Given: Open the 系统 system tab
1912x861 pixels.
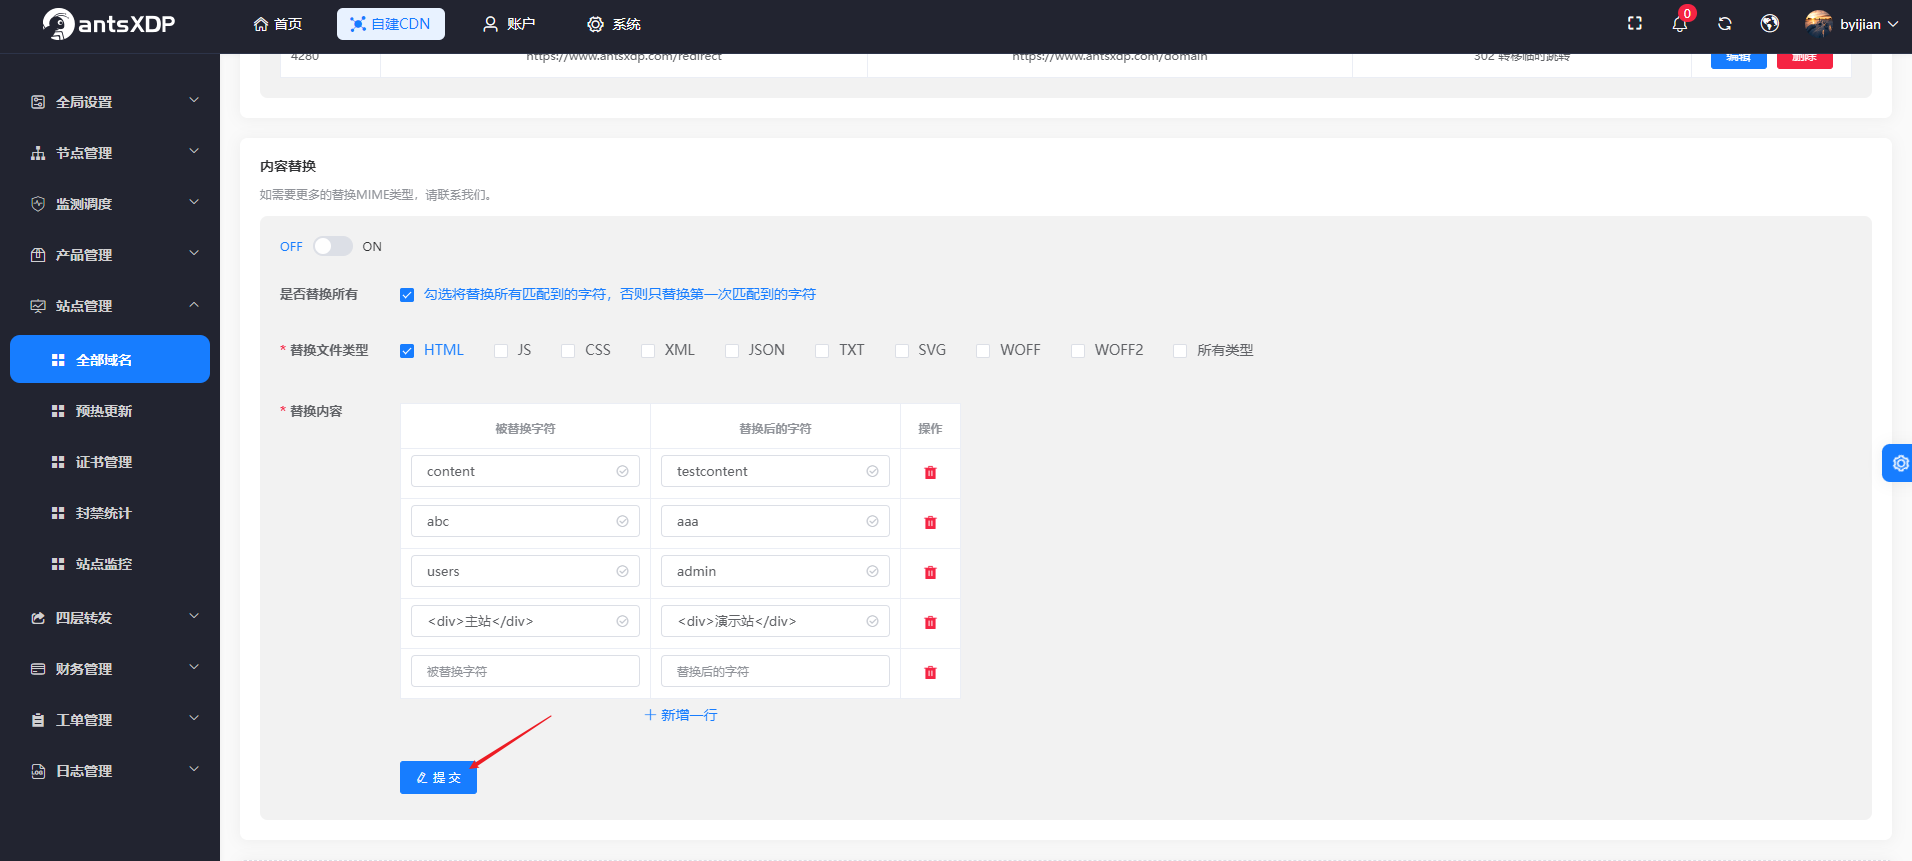Looking at the screenshot, I should pos(614,24).
